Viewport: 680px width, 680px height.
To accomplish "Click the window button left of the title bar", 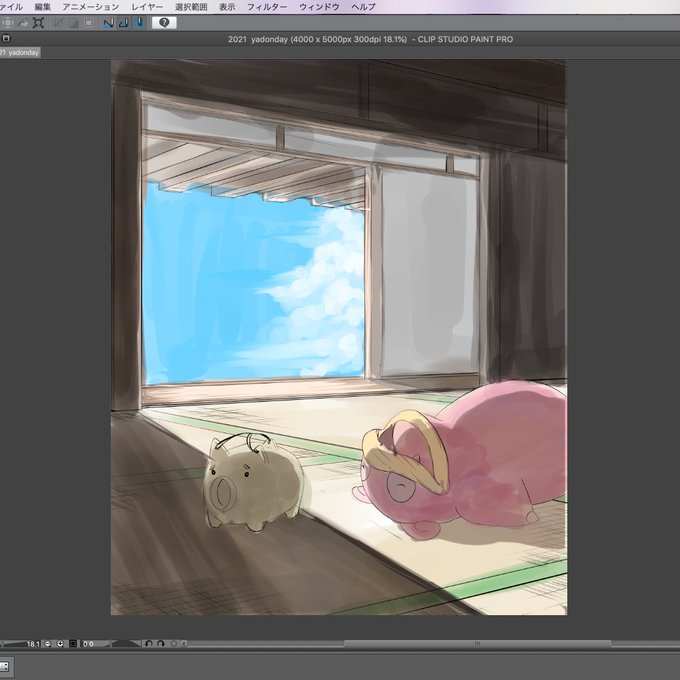I will 6,38.
